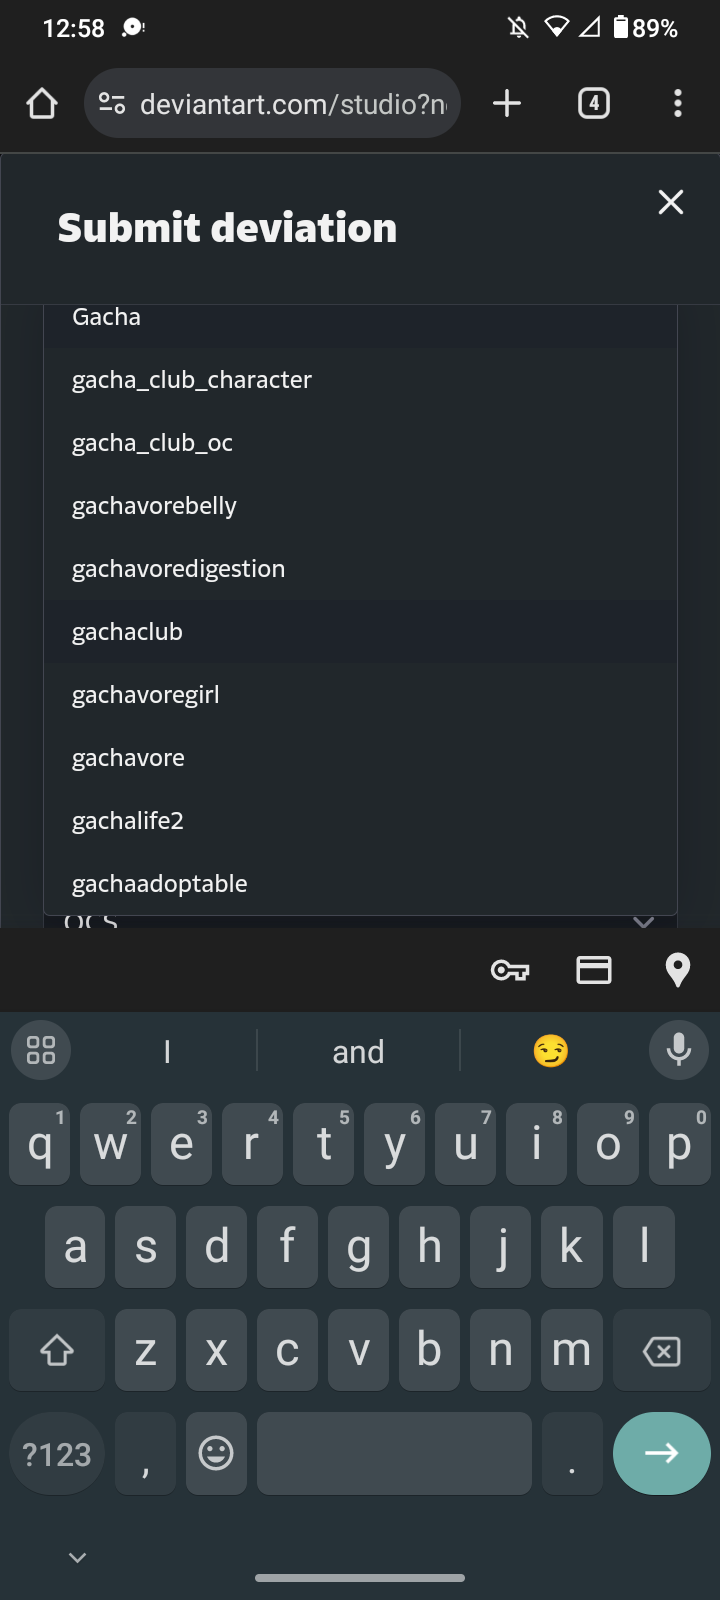Open the keyboard tools grid menu
720x1600 pixels.
tap(41, 1050)
